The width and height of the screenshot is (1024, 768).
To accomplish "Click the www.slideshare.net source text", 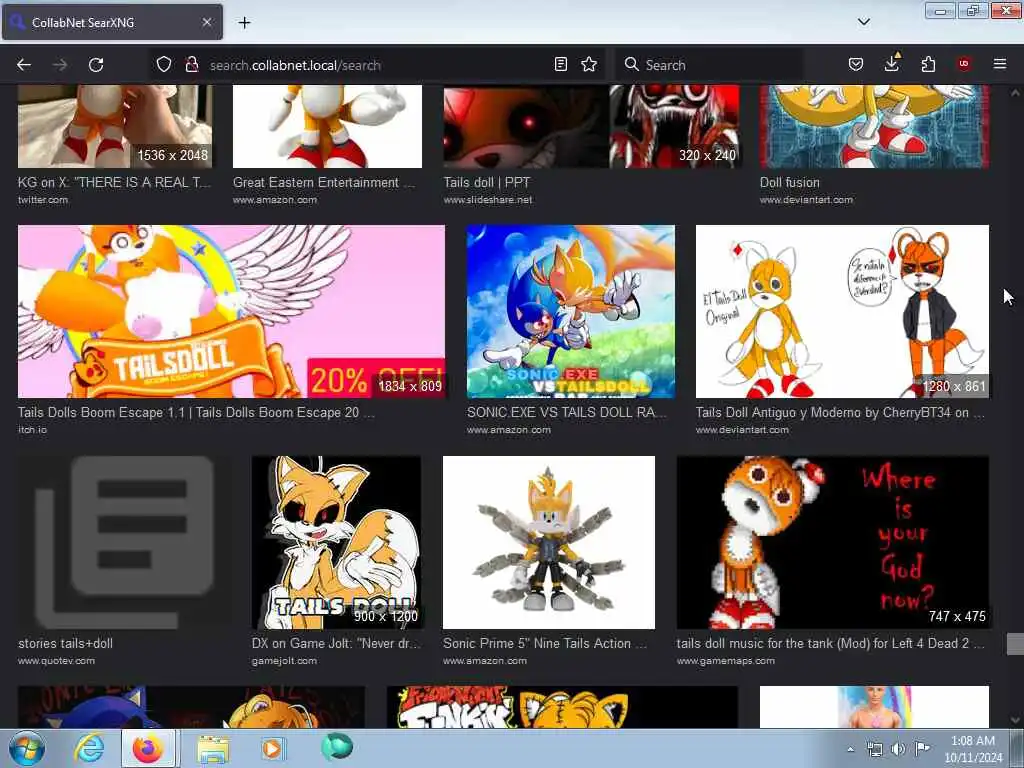I will (488, 200).
